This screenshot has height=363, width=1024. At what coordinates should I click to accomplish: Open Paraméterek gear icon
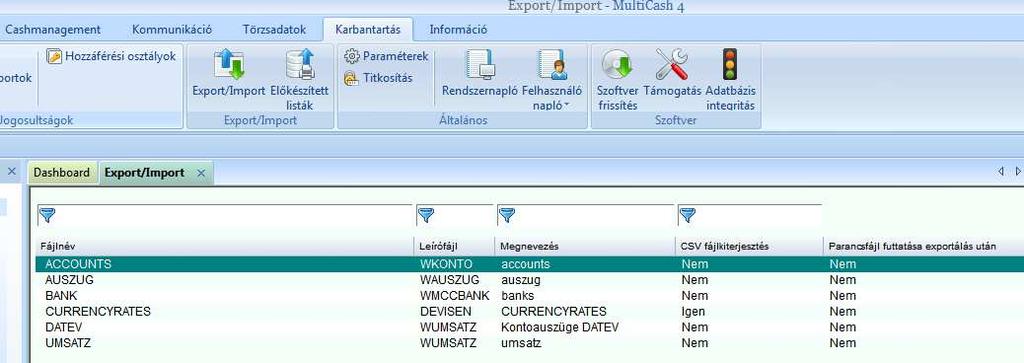pyautogui.click(x=352, y=56)
